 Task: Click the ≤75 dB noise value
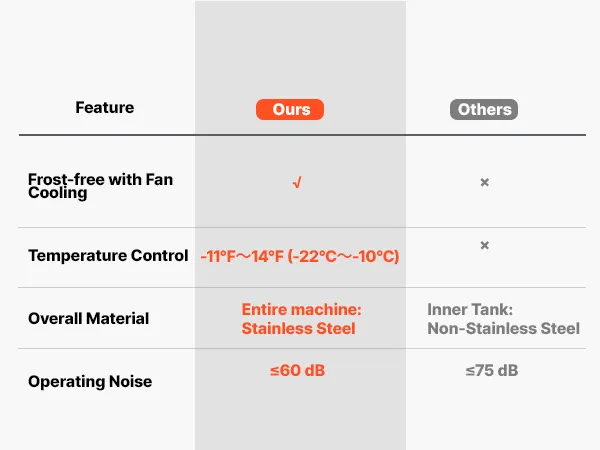click(491, 371)
